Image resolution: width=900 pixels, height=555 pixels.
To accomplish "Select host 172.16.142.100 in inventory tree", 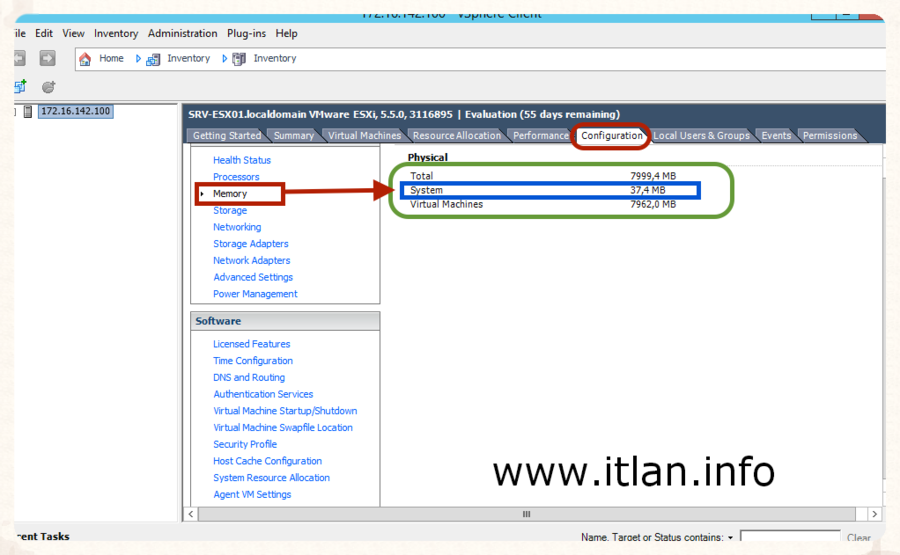I will click(x=75, y=111).
